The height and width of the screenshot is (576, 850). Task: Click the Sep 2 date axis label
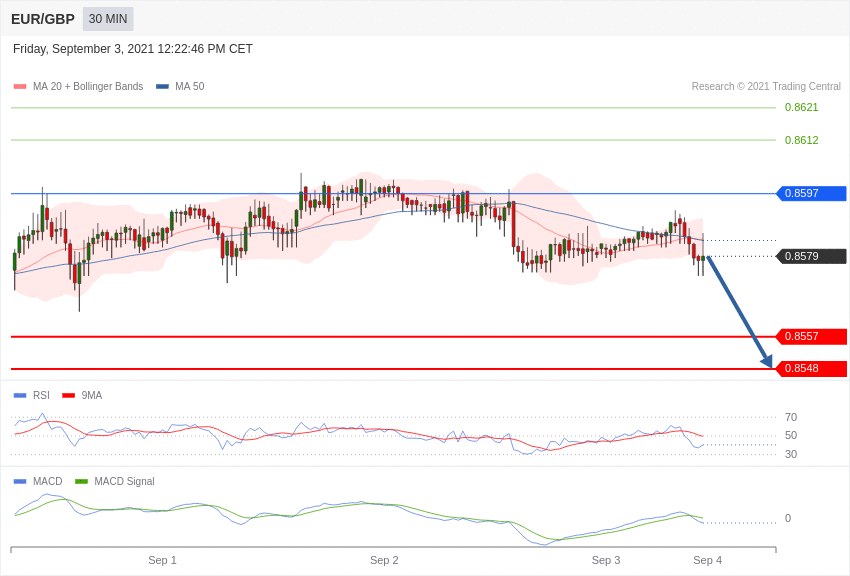[x=384, y=560]
